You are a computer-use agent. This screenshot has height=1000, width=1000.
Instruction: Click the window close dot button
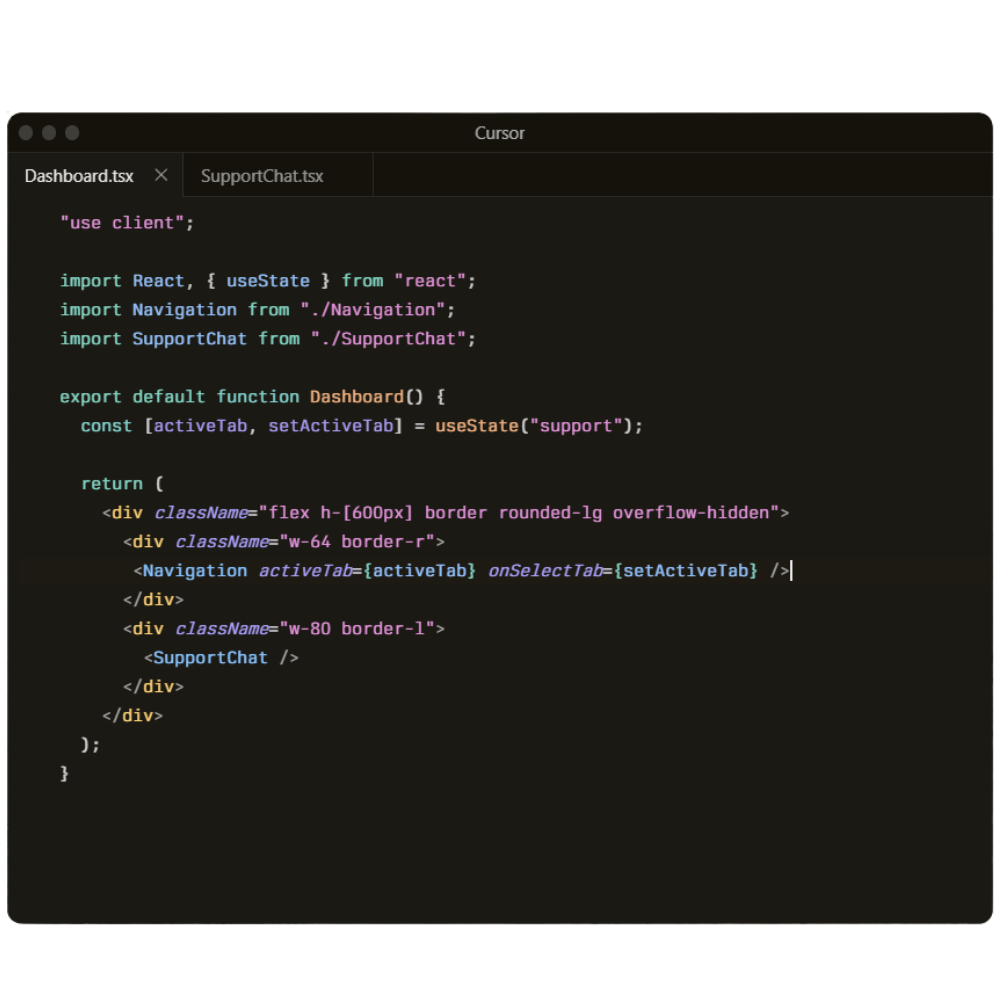click(26, 133)
